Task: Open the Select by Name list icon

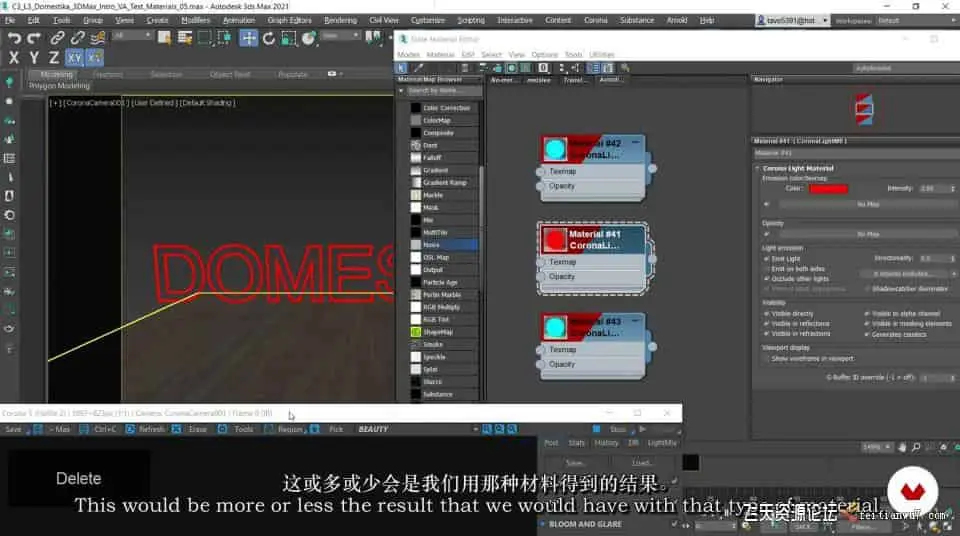Action: [184, 38]
